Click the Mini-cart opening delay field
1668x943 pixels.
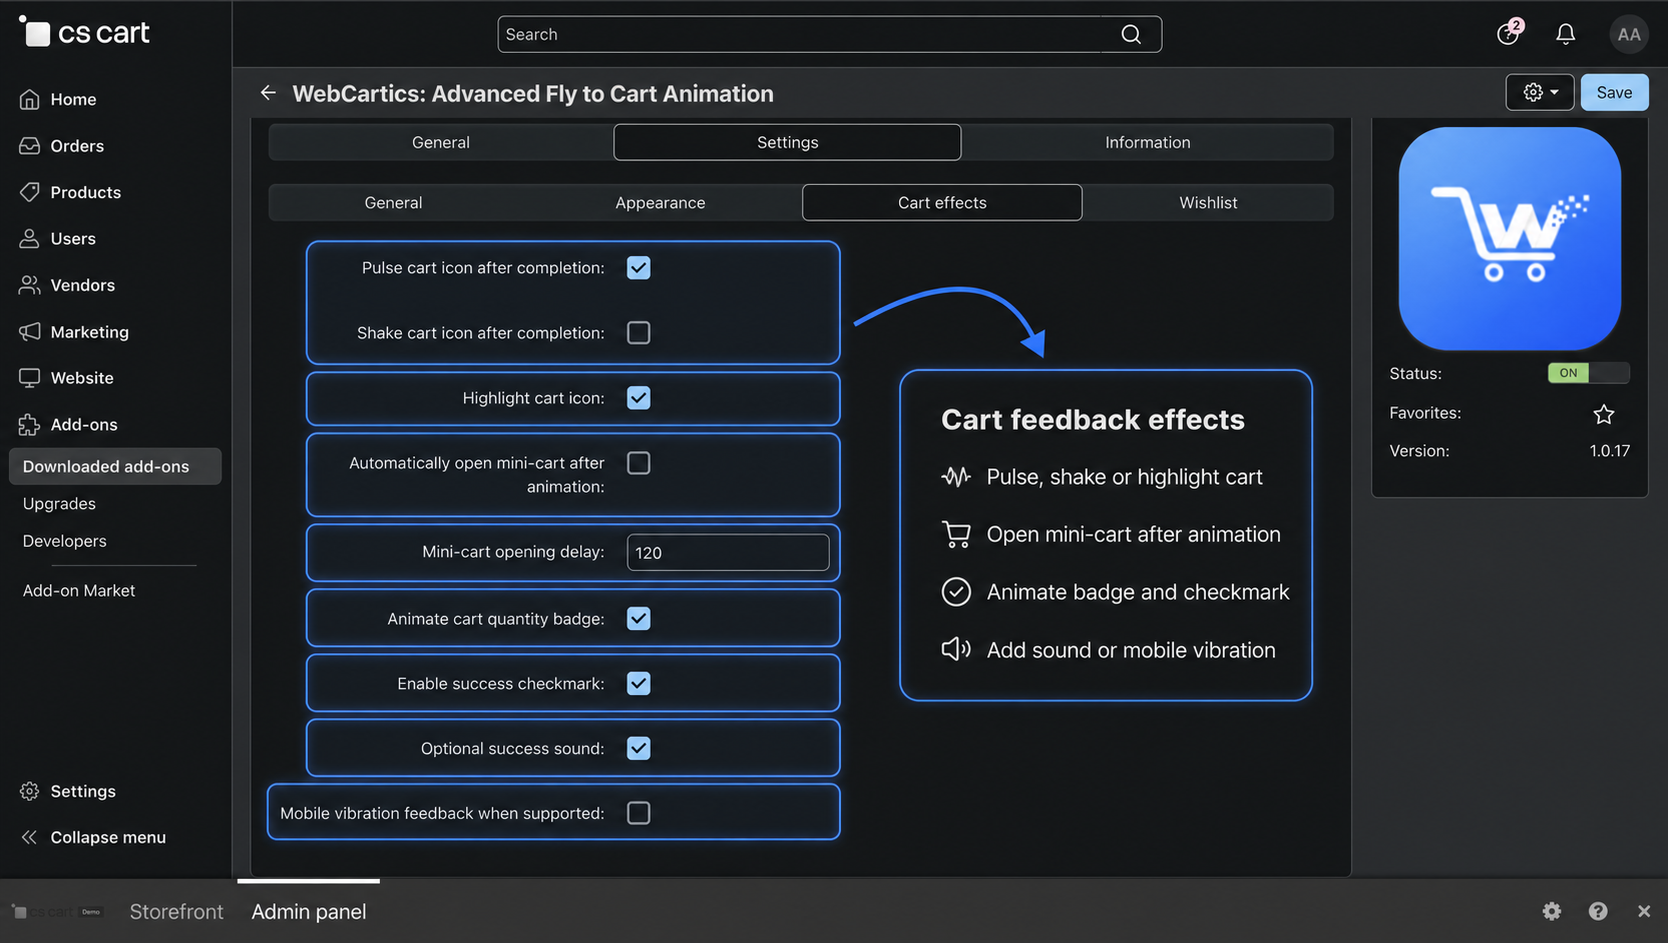728,552
